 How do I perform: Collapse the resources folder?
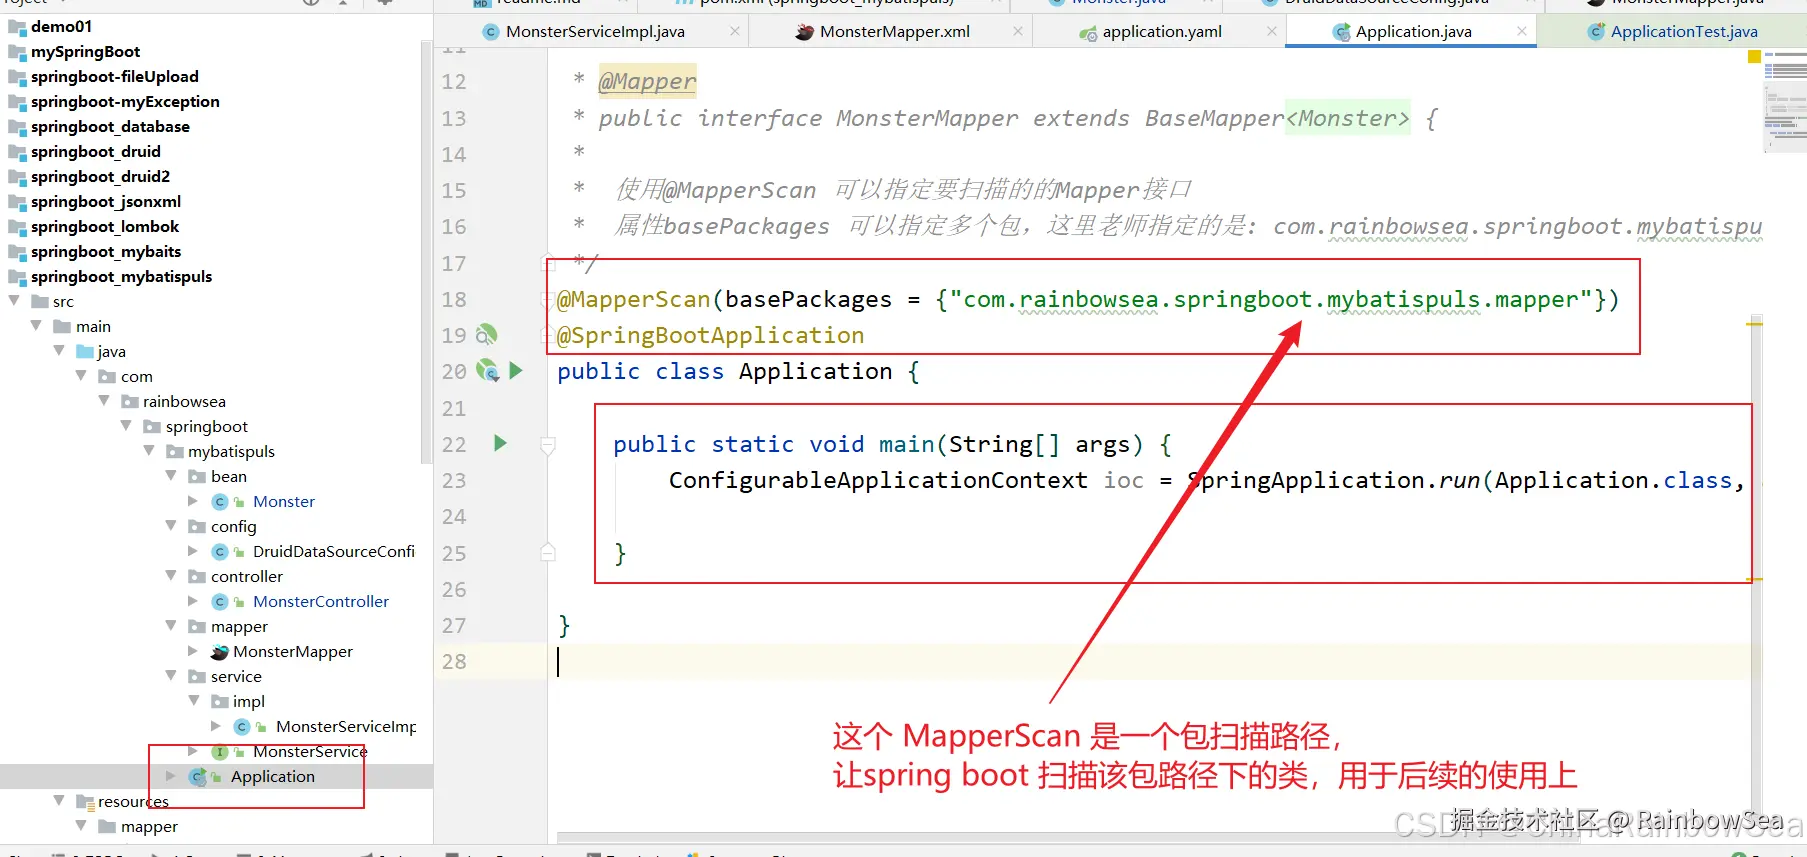click(x=59, y=800)
